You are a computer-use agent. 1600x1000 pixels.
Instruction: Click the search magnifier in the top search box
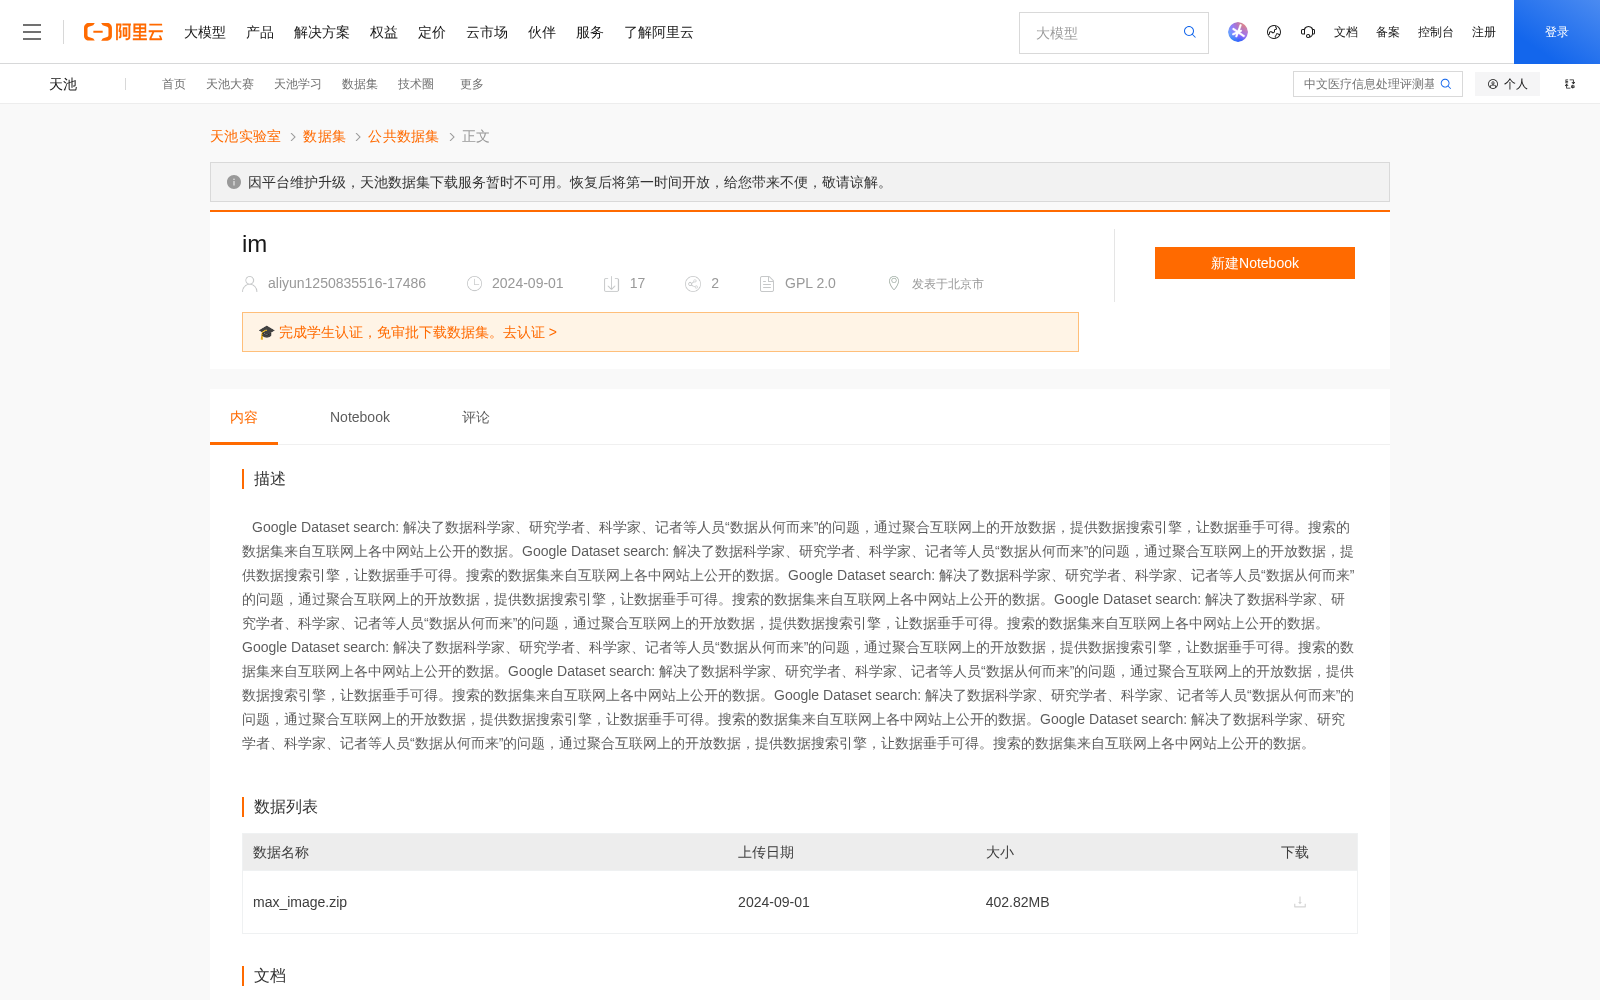click(x=1190, y=32)
